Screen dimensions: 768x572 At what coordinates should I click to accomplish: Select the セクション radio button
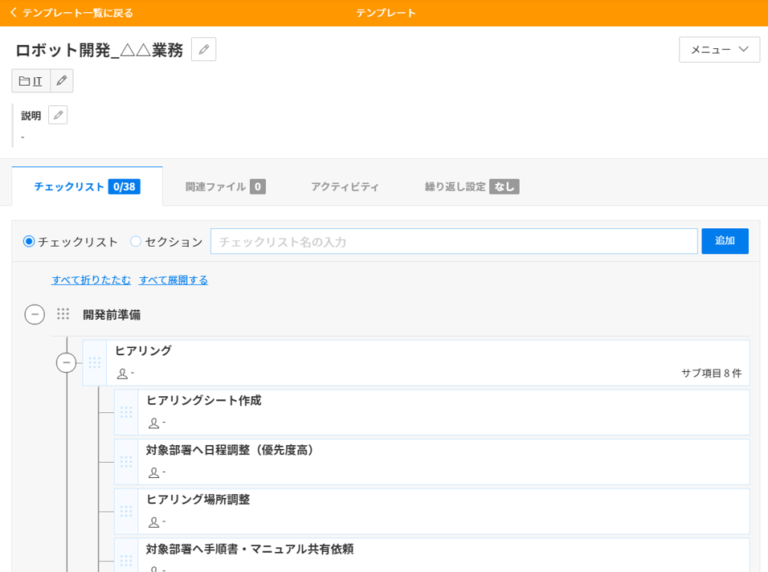(x=136, y=242)
